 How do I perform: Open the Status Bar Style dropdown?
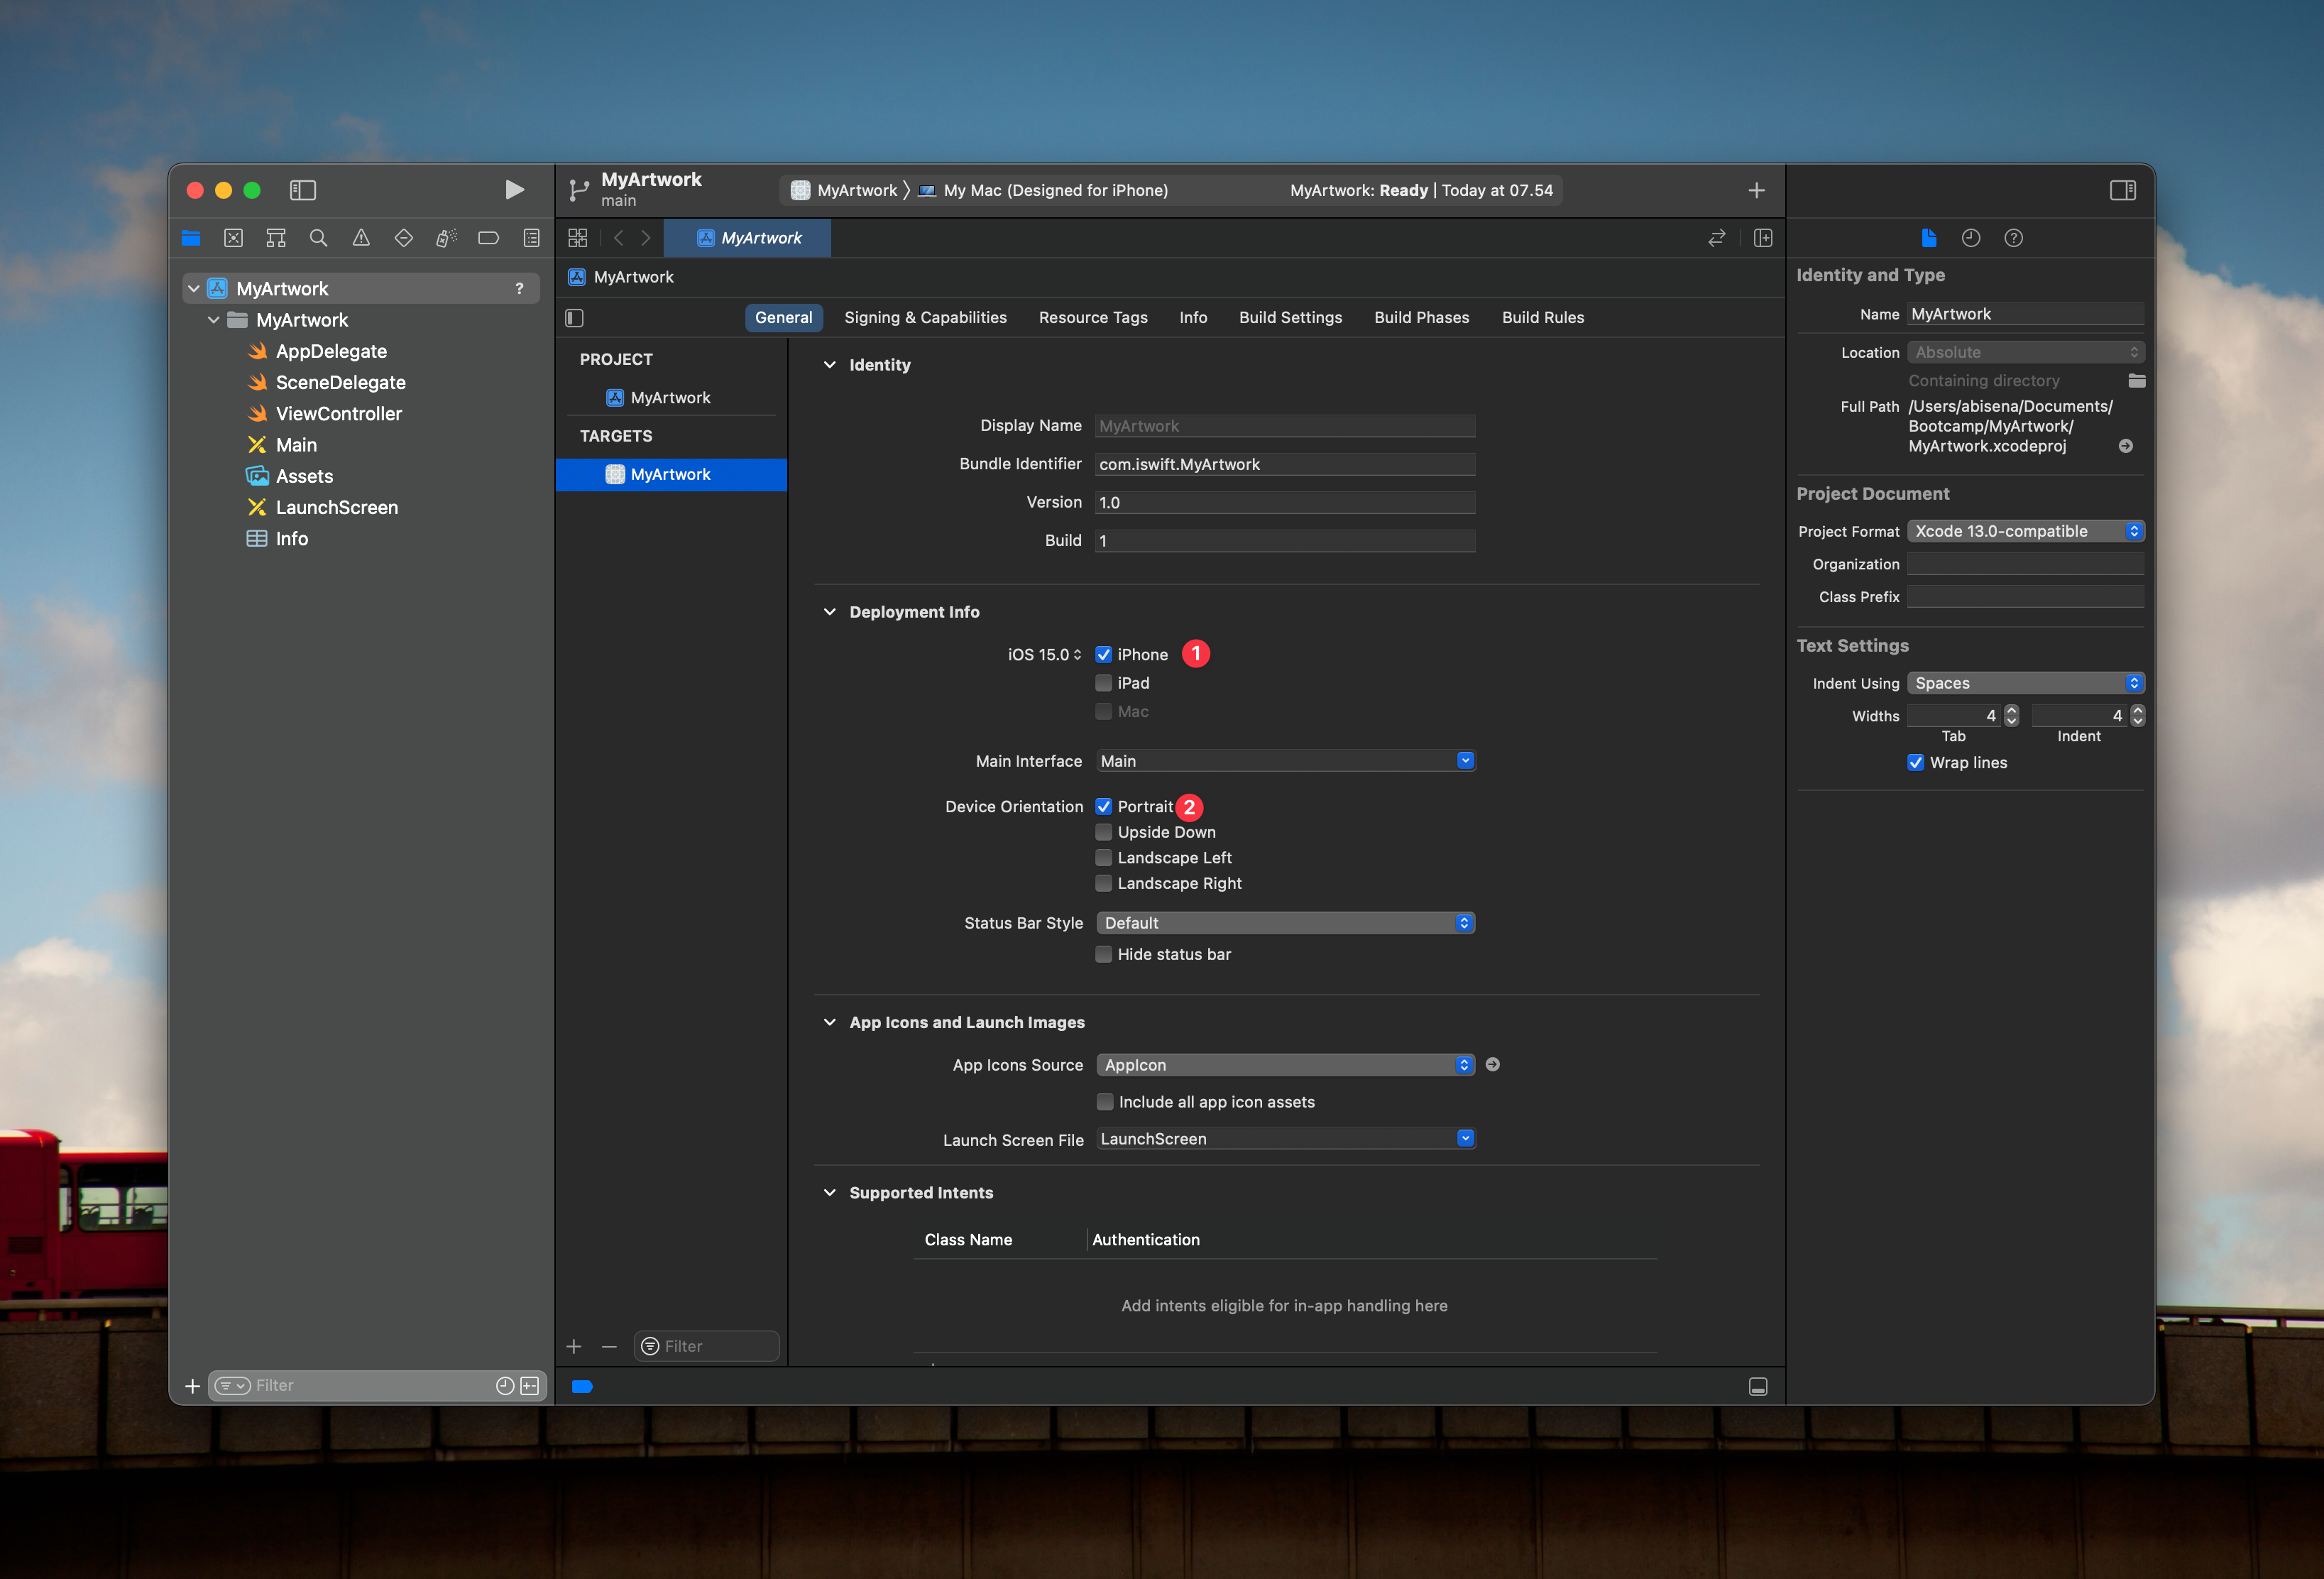coord(1285,923)
